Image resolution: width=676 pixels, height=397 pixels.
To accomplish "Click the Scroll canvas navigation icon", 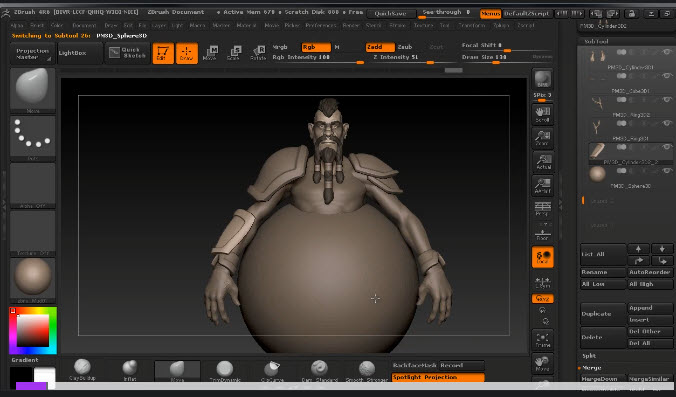I will click(542, 114).
